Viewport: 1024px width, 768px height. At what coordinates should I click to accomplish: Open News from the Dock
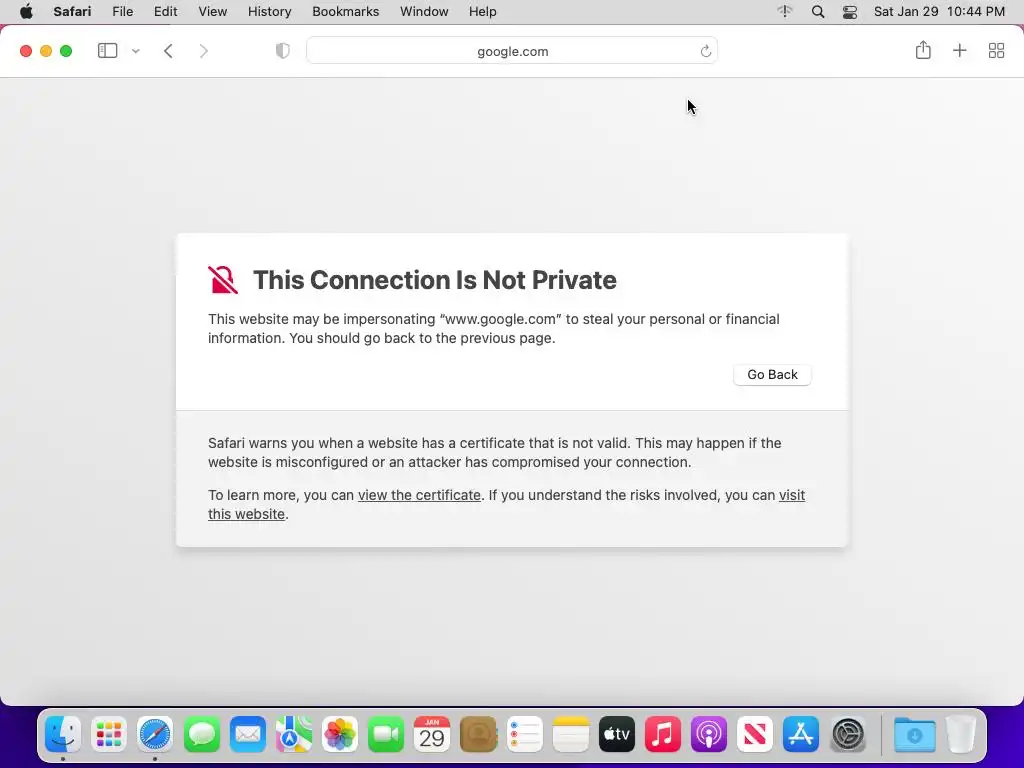point(755,734)
